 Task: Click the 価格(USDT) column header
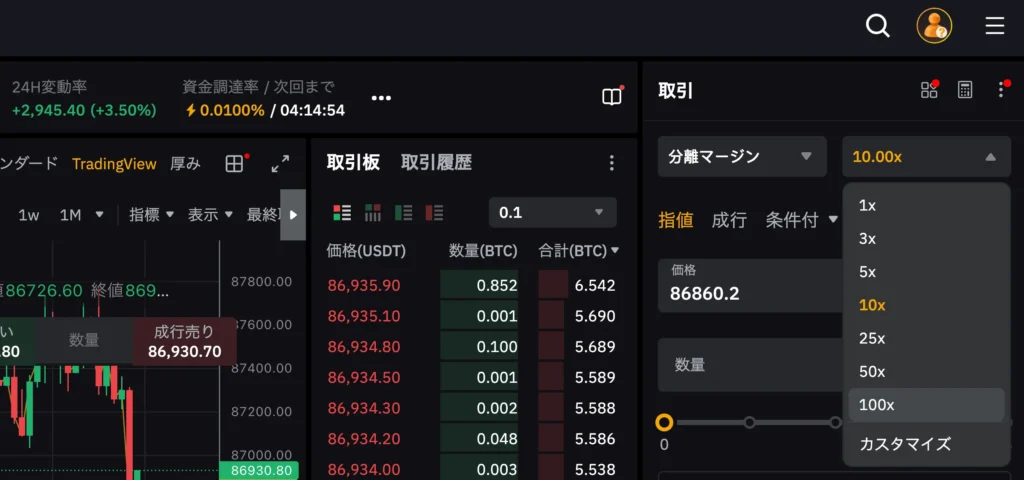(x=366, y=251)
